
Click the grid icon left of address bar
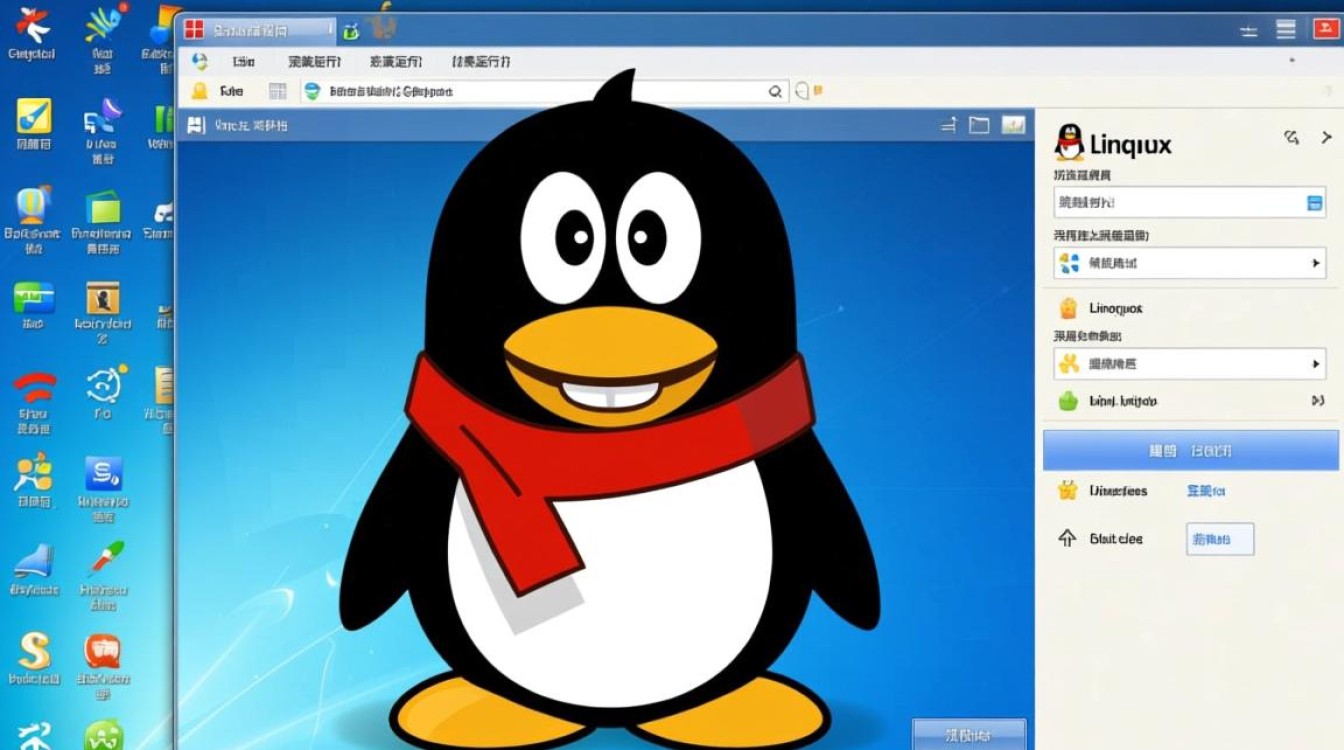(x=278, y=91)
